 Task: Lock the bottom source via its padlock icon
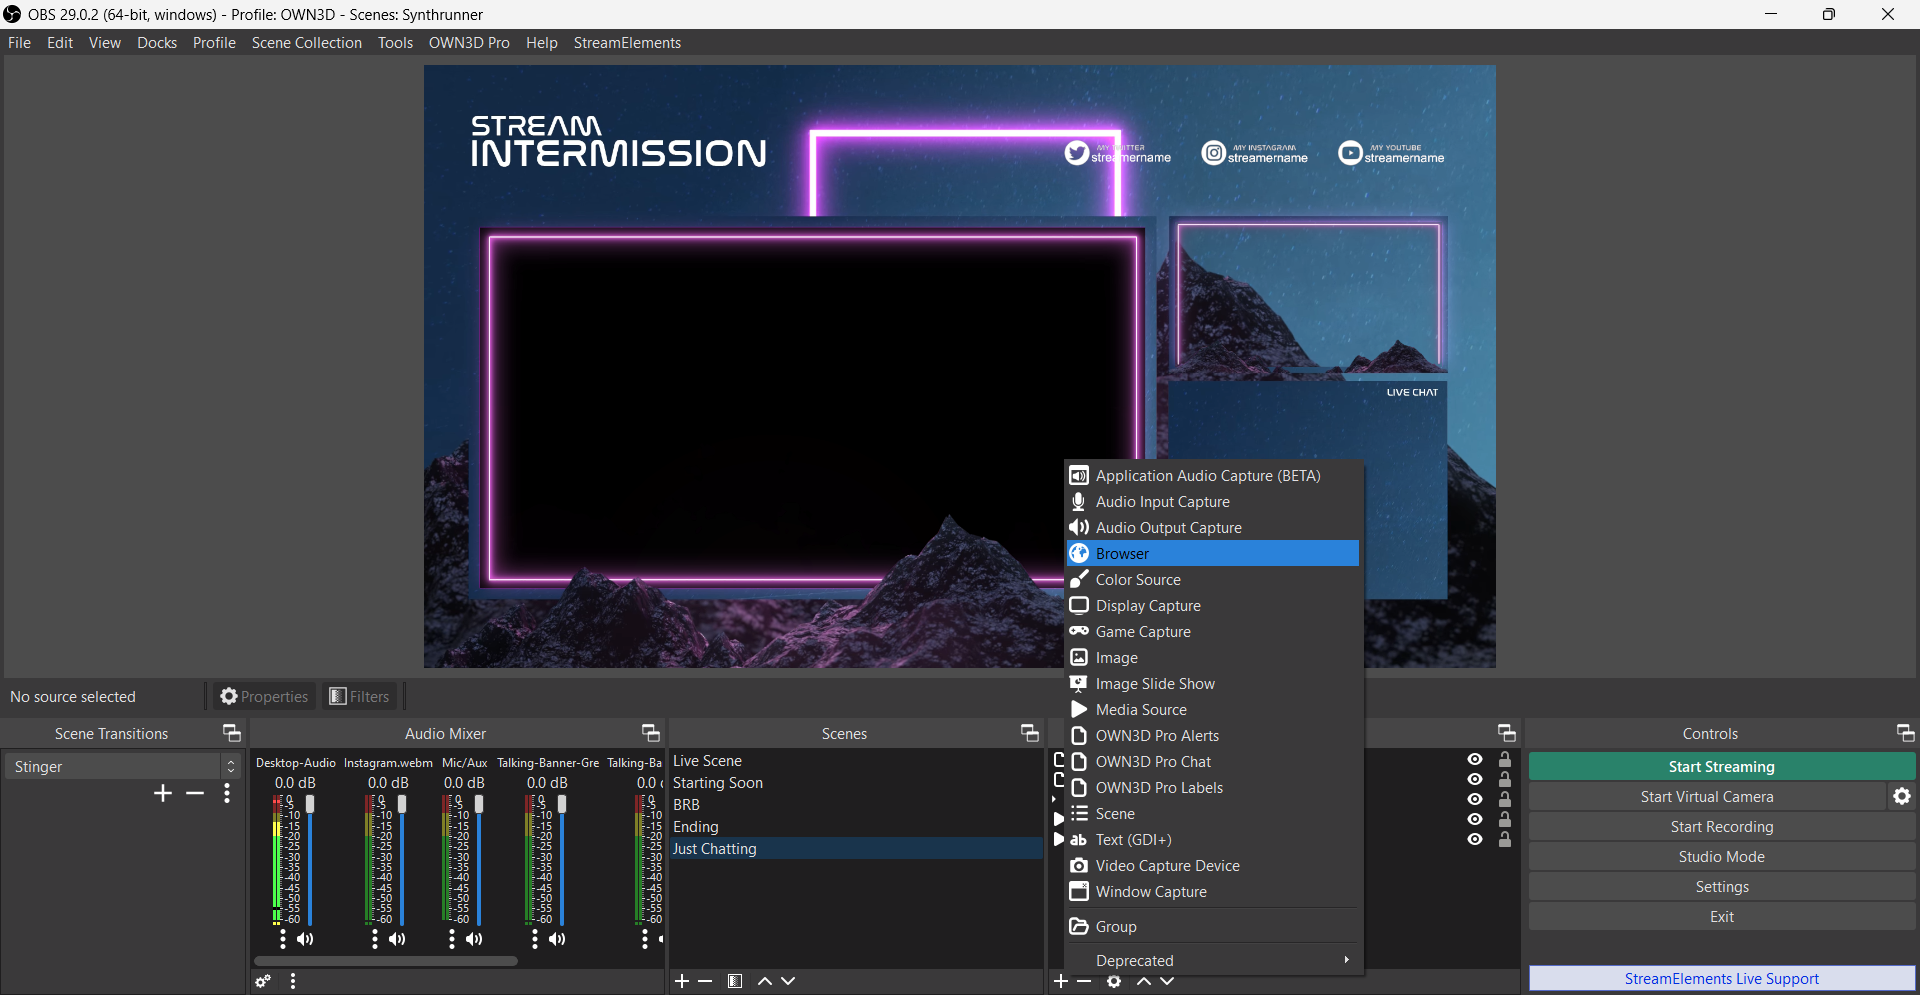coord(1507,840)
